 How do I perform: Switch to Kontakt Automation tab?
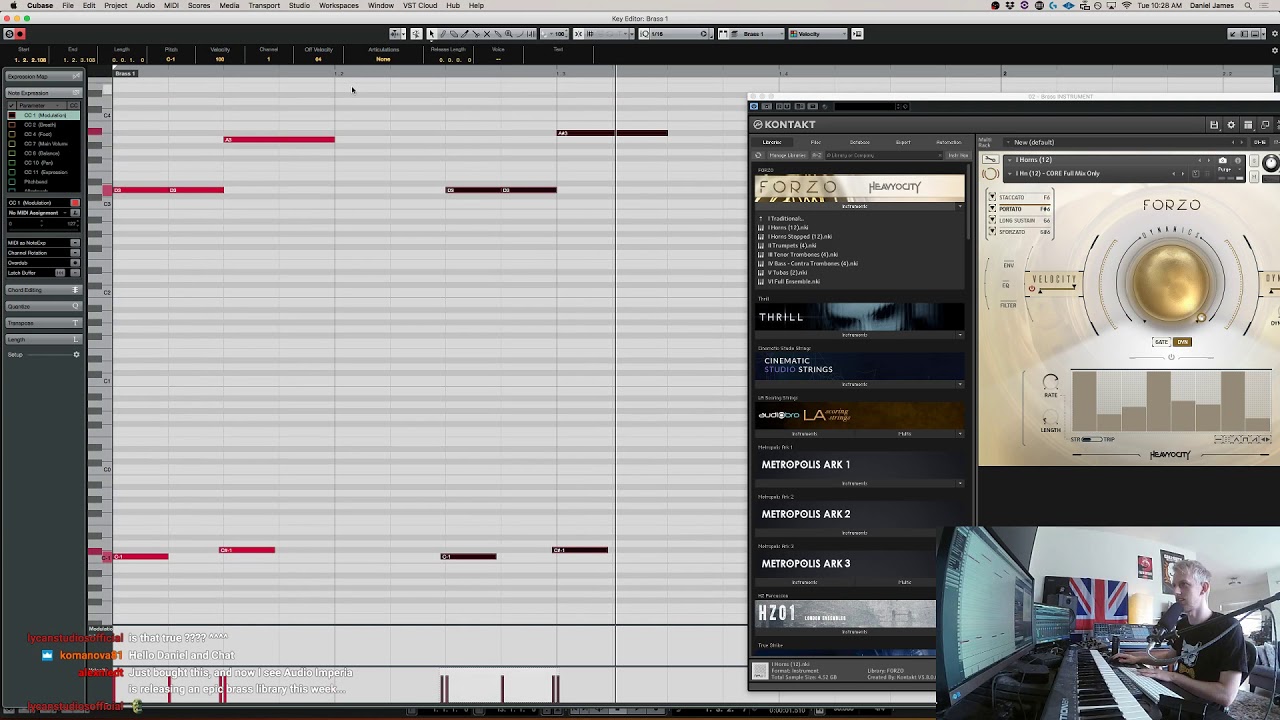coord(949,142)
